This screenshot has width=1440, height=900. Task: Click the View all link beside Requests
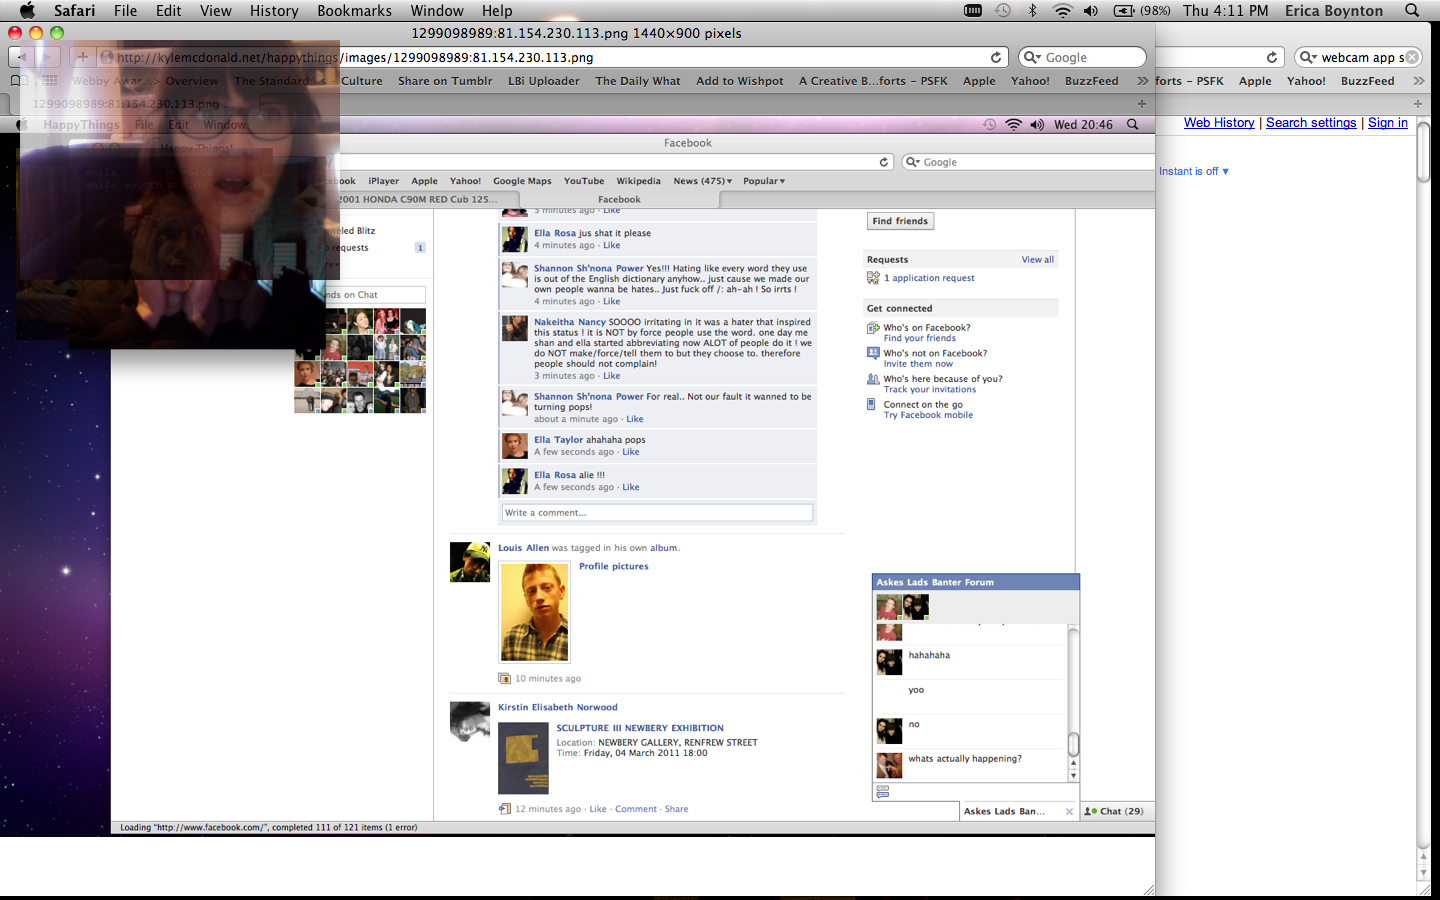coord(1037,259)
